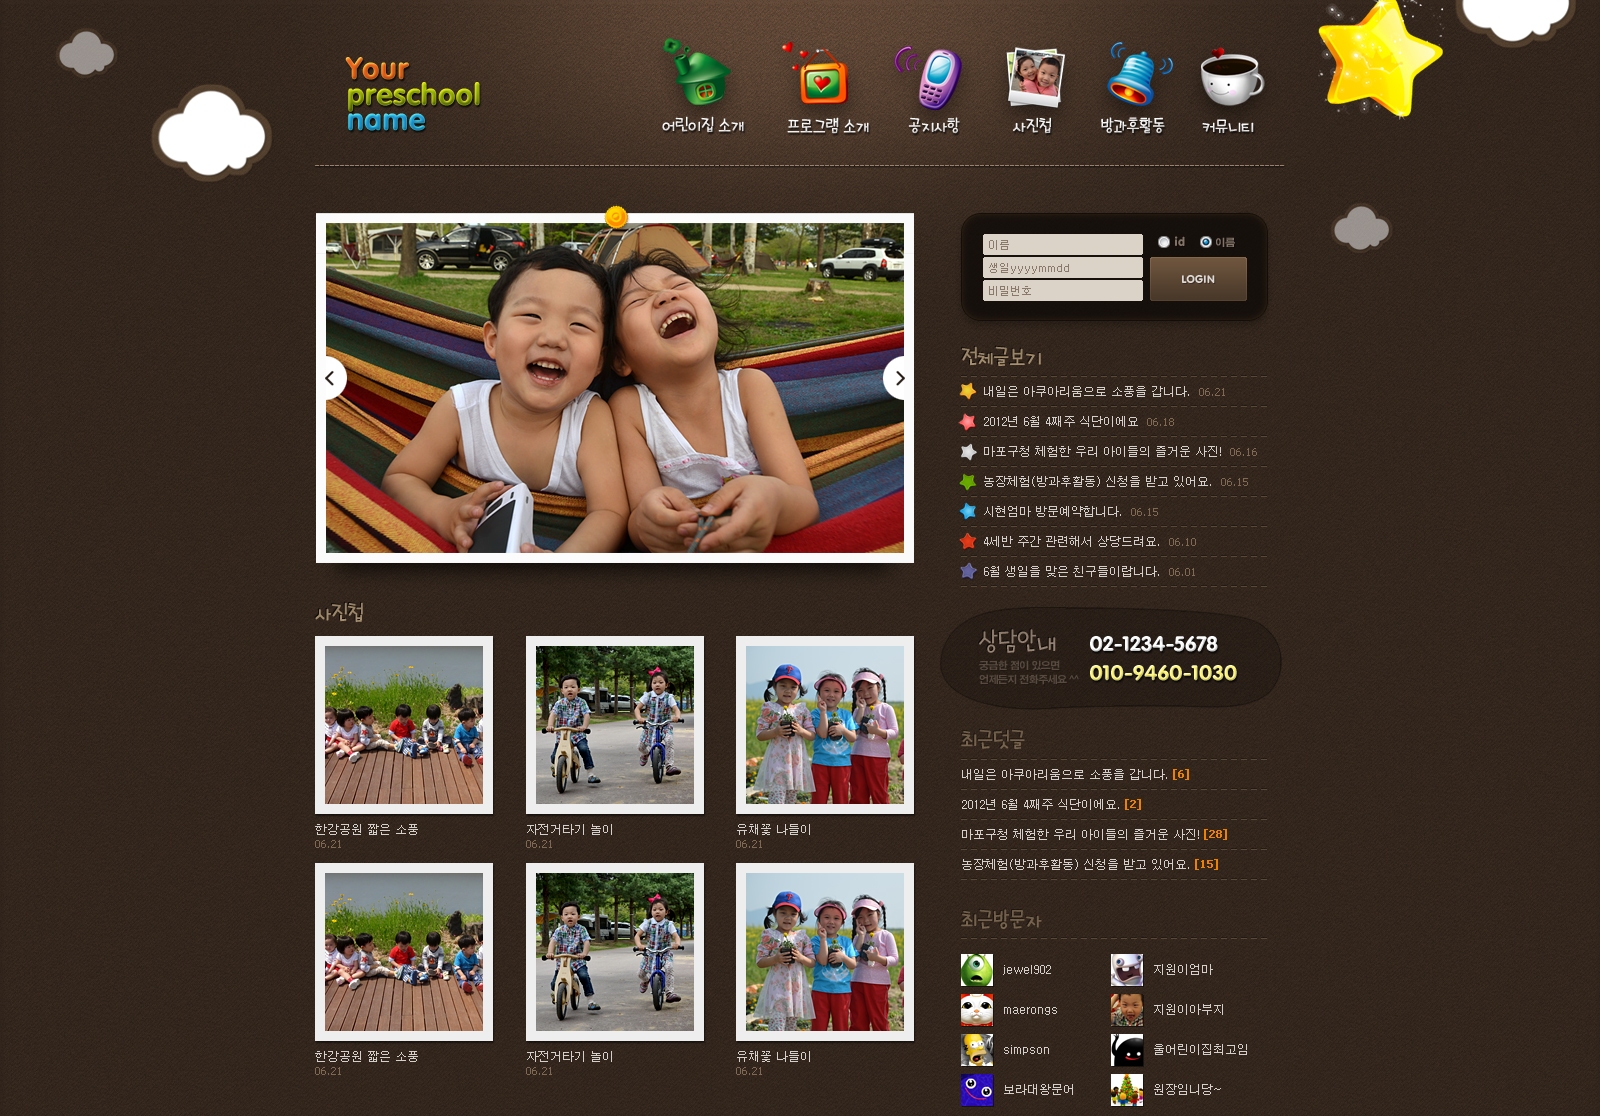The image size is (1600, 1116).
Task: Open the first 자전거타기 놀이 photo thumbnail
Action: point(615,725)
